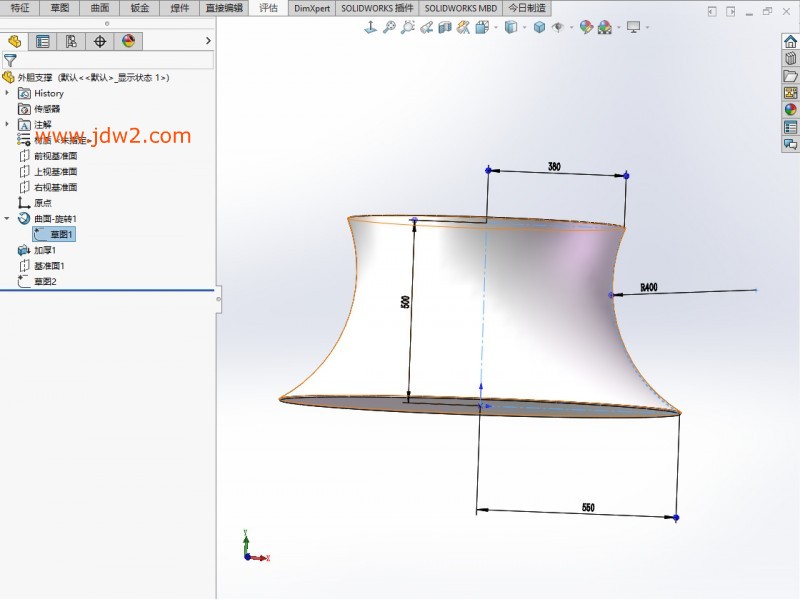Select 加厚1 feature in the tree
This screenshot has height=599, width=800.
click(x=45, y=250)
